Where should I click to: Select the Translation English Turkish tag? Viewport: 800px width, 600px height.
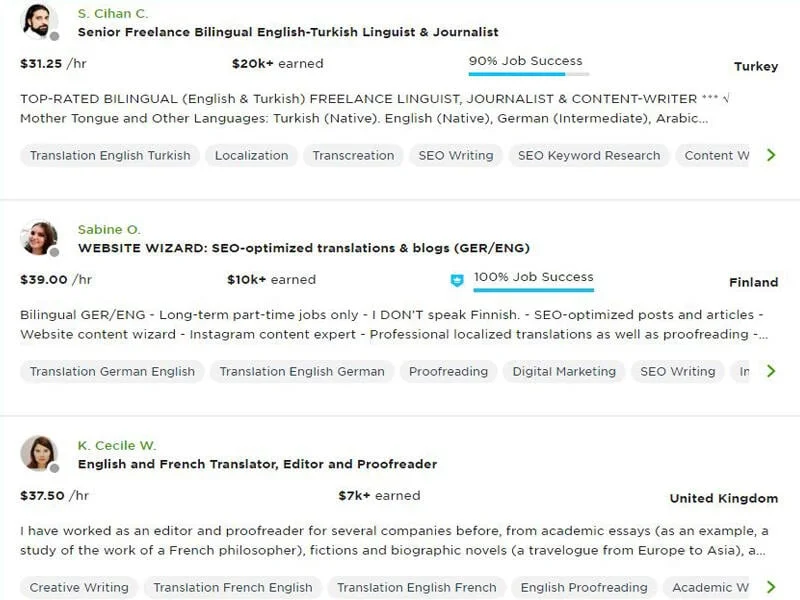point(110,155)
